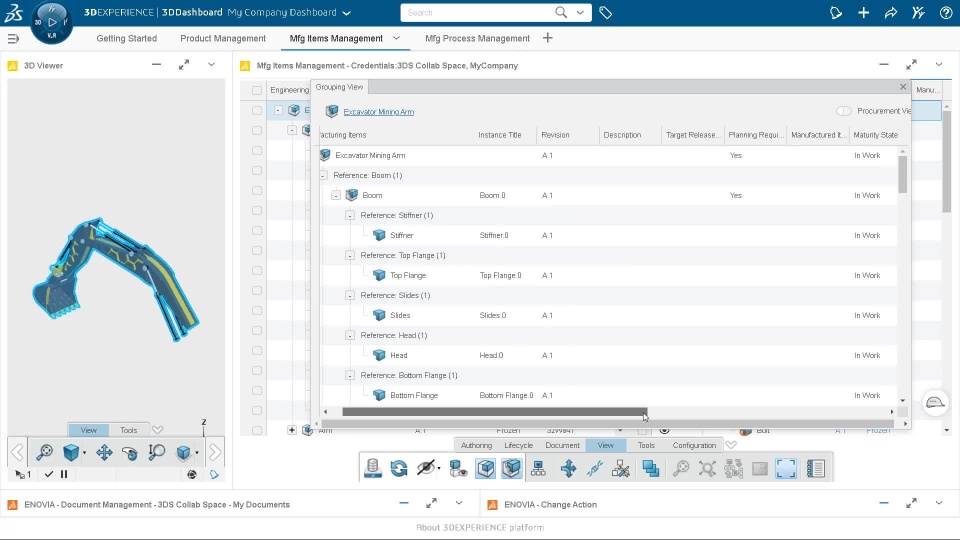Open the Authoring toolbar tab
Viewport: 960px width, 540px height.
476,445
